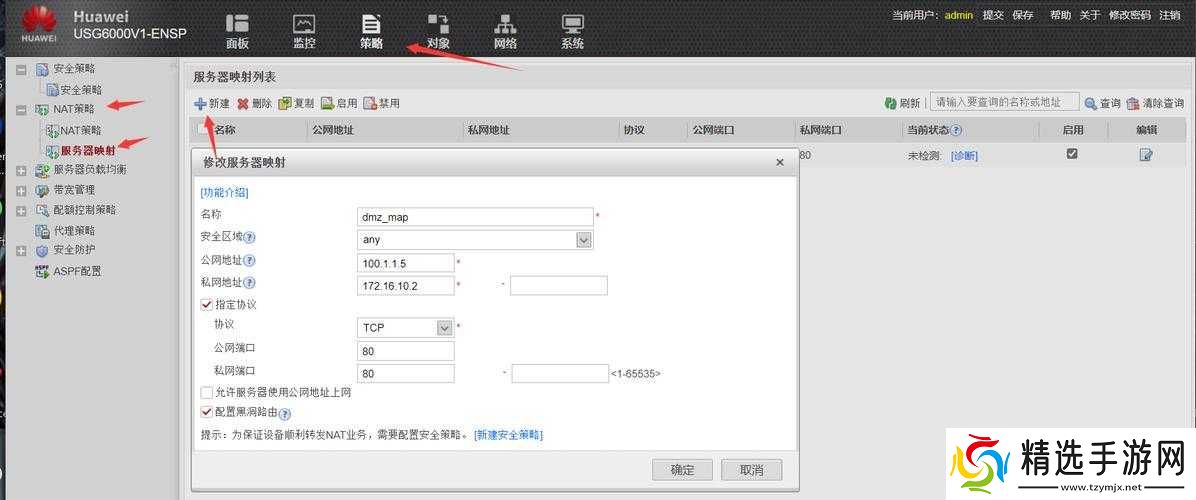1196x500 pixels.
Task: Toggle the 指定协议 checkbox
Action: (x=207, y=304)
